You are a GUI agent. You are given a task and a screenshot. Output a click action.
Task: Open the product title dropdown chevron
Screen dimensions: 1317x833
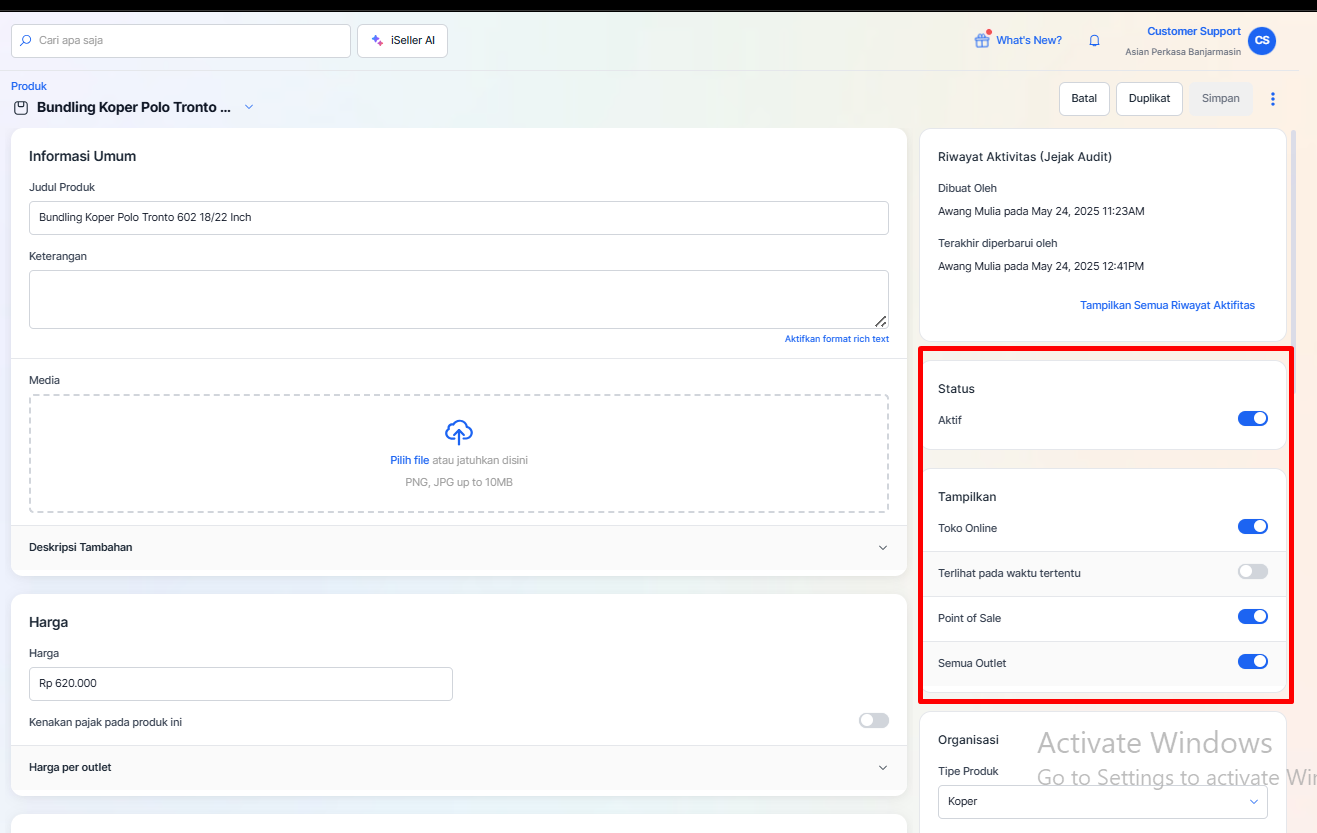[249, 107]
